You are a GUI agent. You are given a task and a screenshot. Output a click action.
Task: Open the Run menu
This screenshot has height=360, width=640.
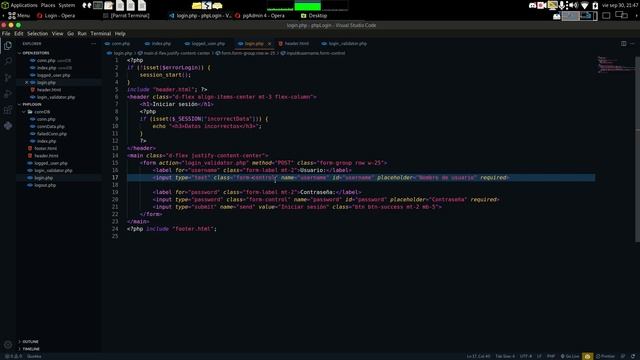82,33
